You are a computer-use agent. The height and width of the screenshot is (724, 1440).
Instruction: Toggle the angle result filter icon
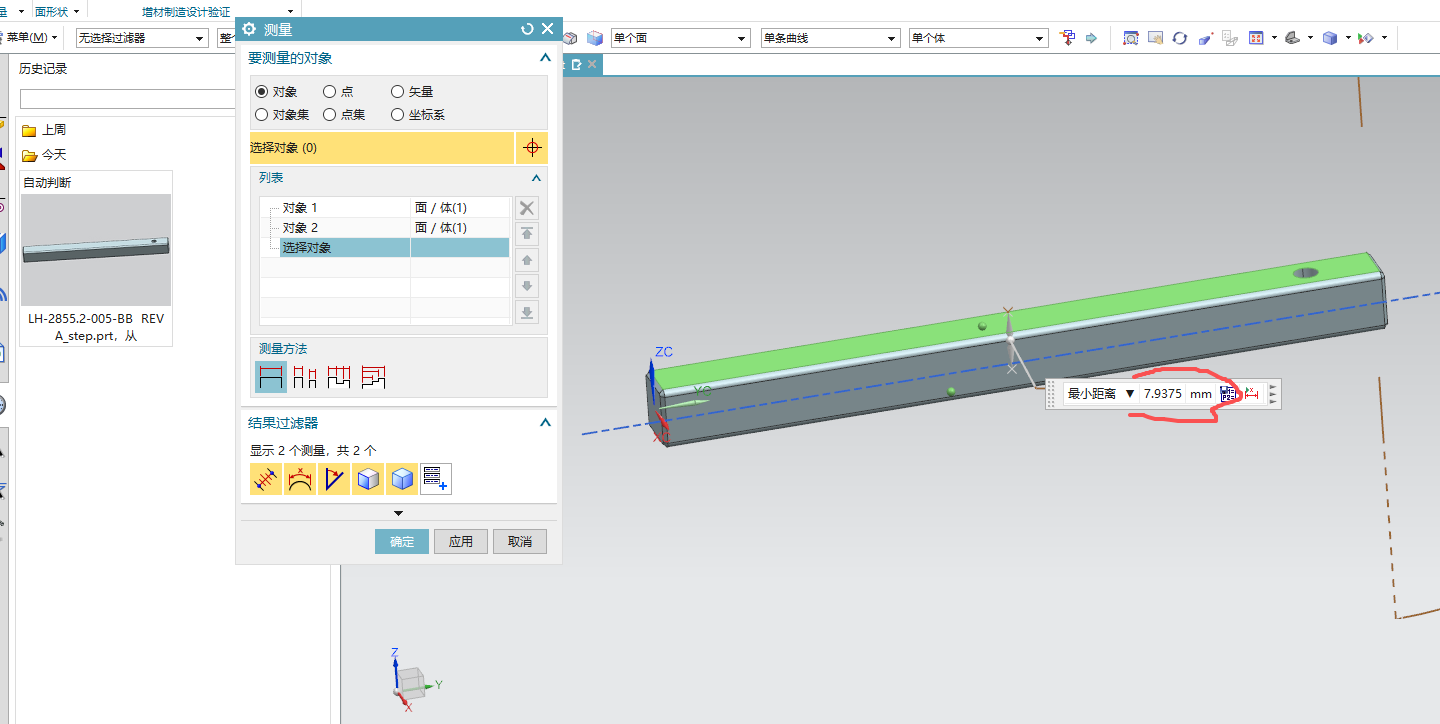[333, 480]
